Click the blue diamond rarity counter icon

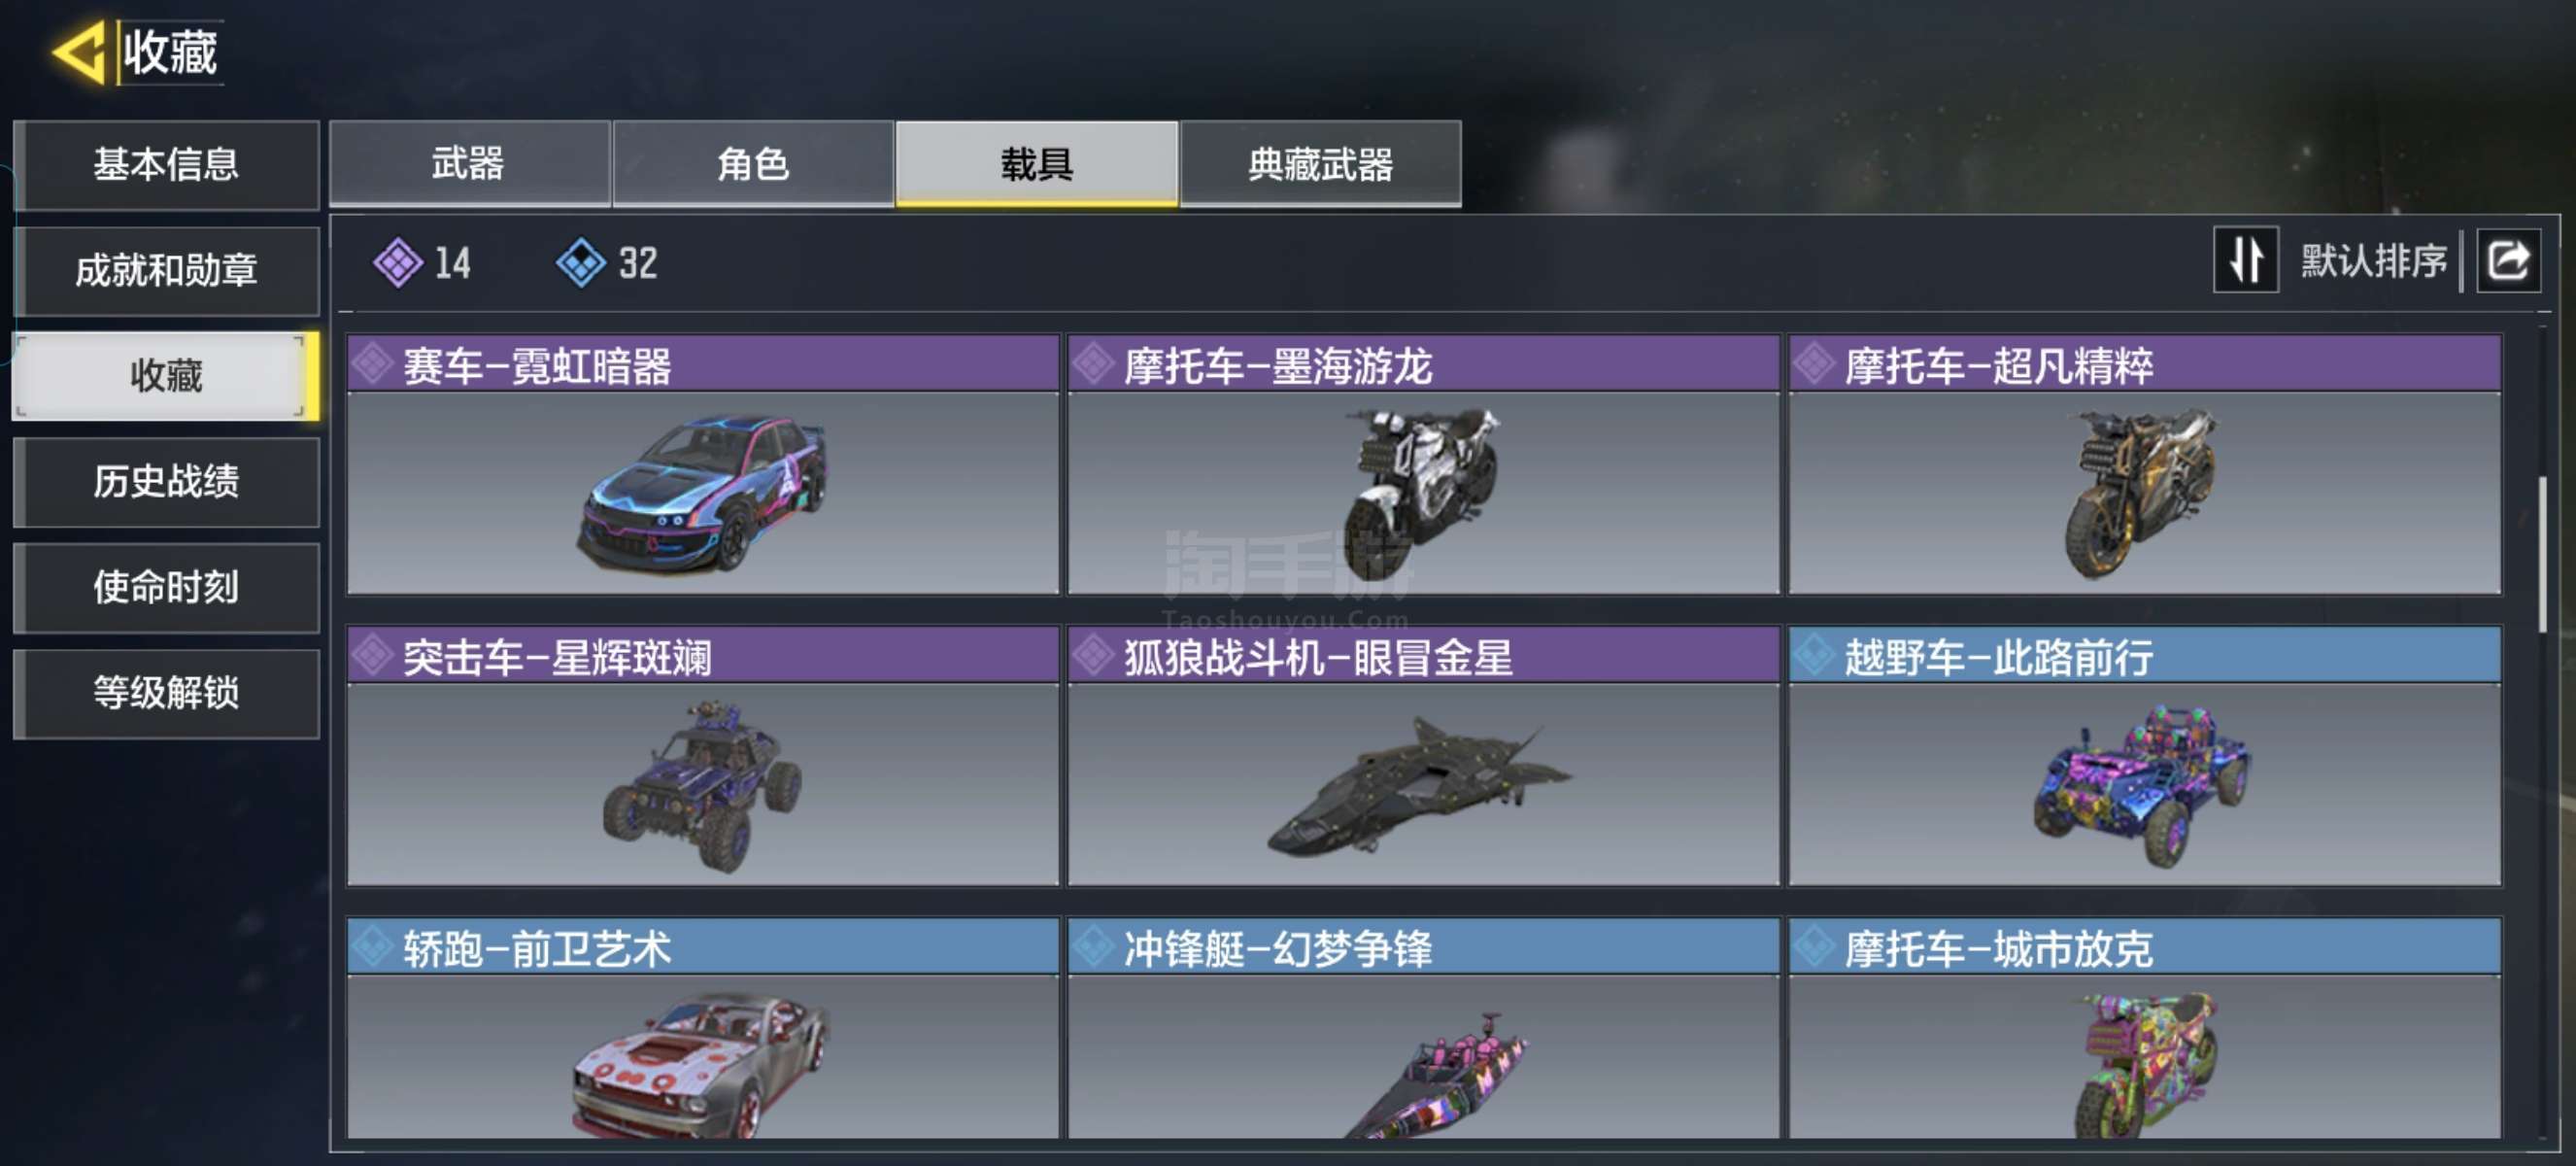[x=581, y=263]
